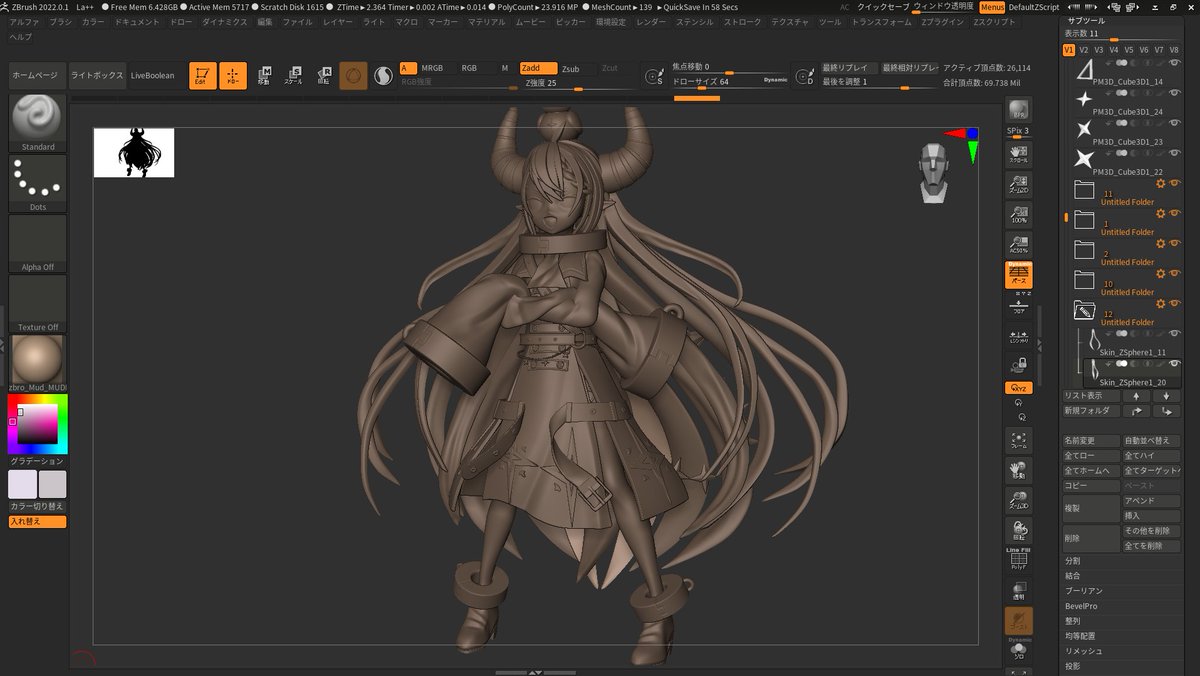Switch to the Scale (スケール) tool
Screen dimensions: 1200x676
tap(294, 75)
